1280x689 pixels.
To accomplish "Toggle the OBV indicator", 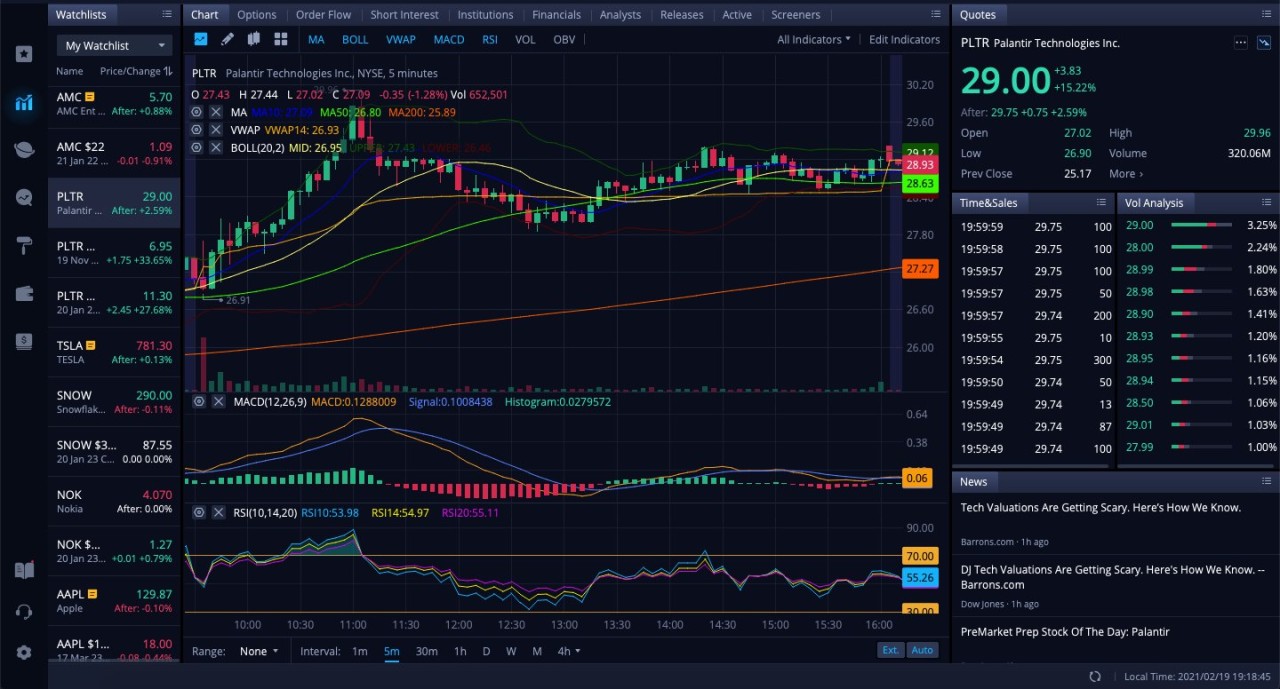I will tap(564, 40).
